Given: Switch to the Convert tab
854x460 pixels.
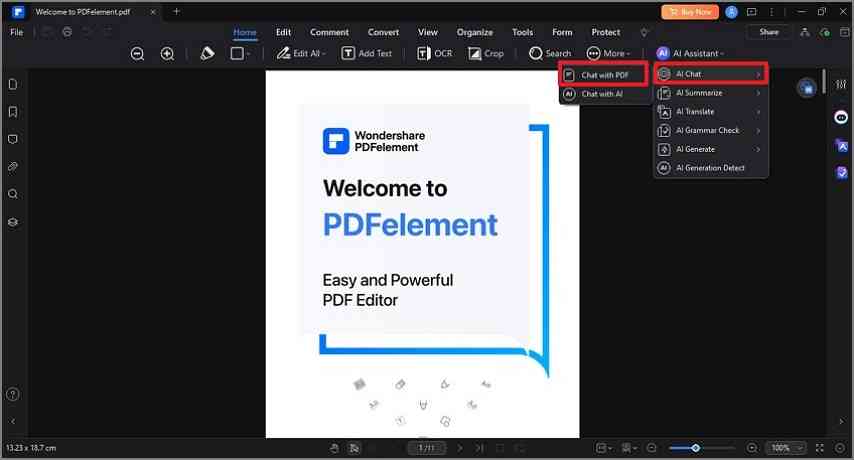Looking at the screenshot, I should (383, 32).
